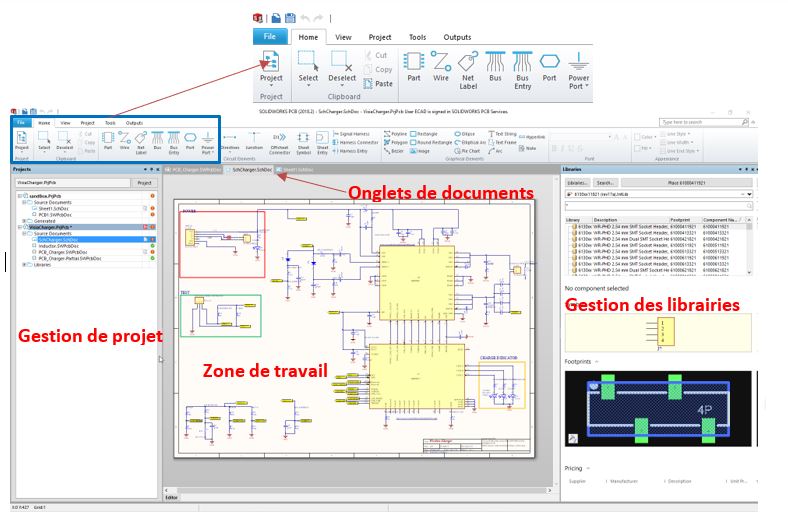Select PCB1.SWPcbDoc in the Projects tree
This screenshot has width=788, height=518.
pyautogui.click(x=55, y=215)
